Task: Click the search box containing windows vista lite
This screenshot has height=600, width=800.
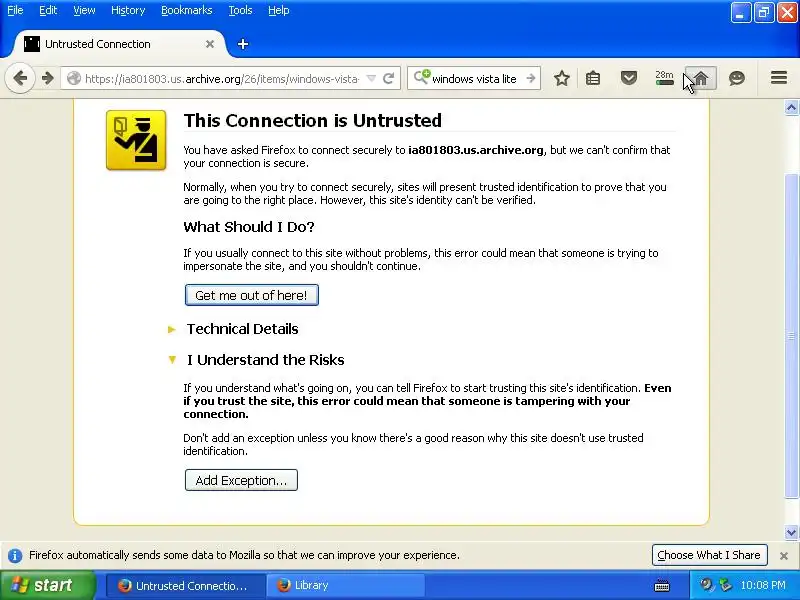Action: click(474, 79)
